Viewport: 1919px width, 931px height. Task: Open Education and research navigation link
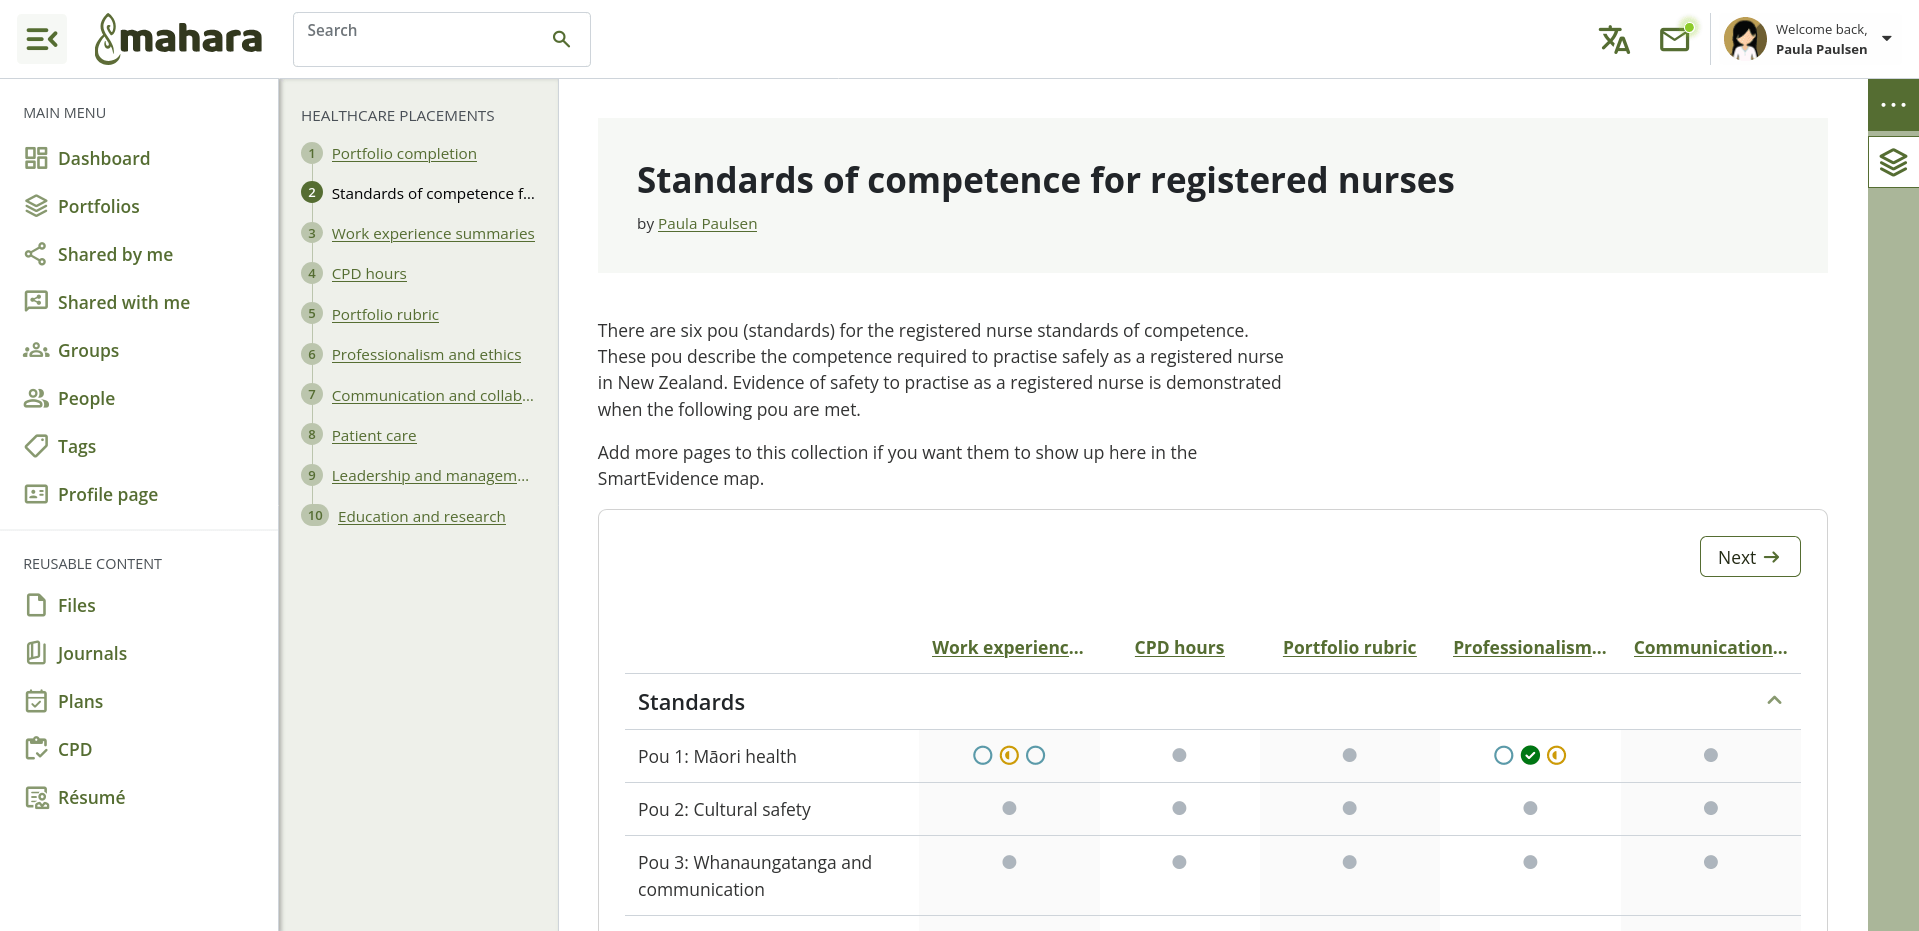422,516
